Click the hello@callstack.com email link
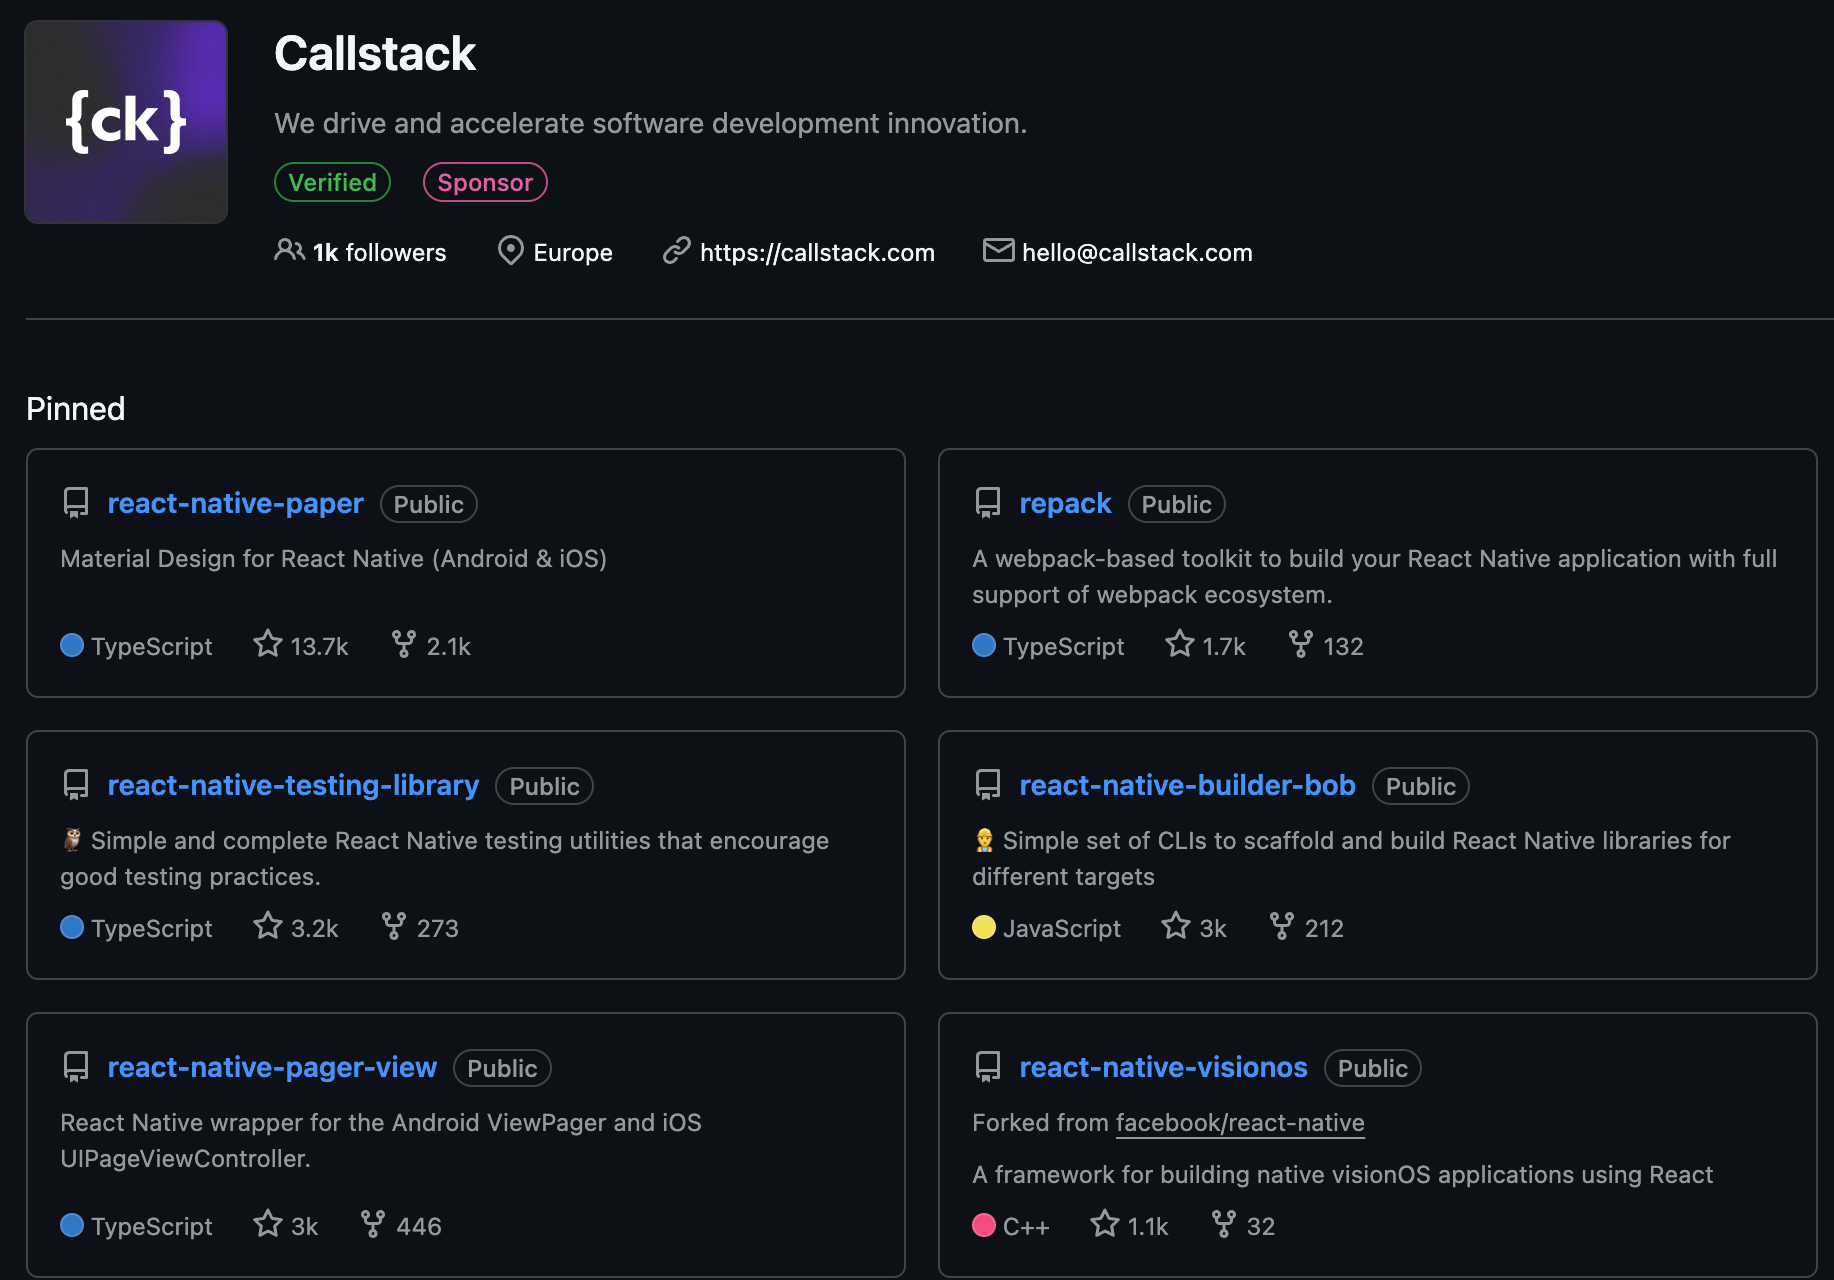1834x1280 pixels. (1137, 252)
